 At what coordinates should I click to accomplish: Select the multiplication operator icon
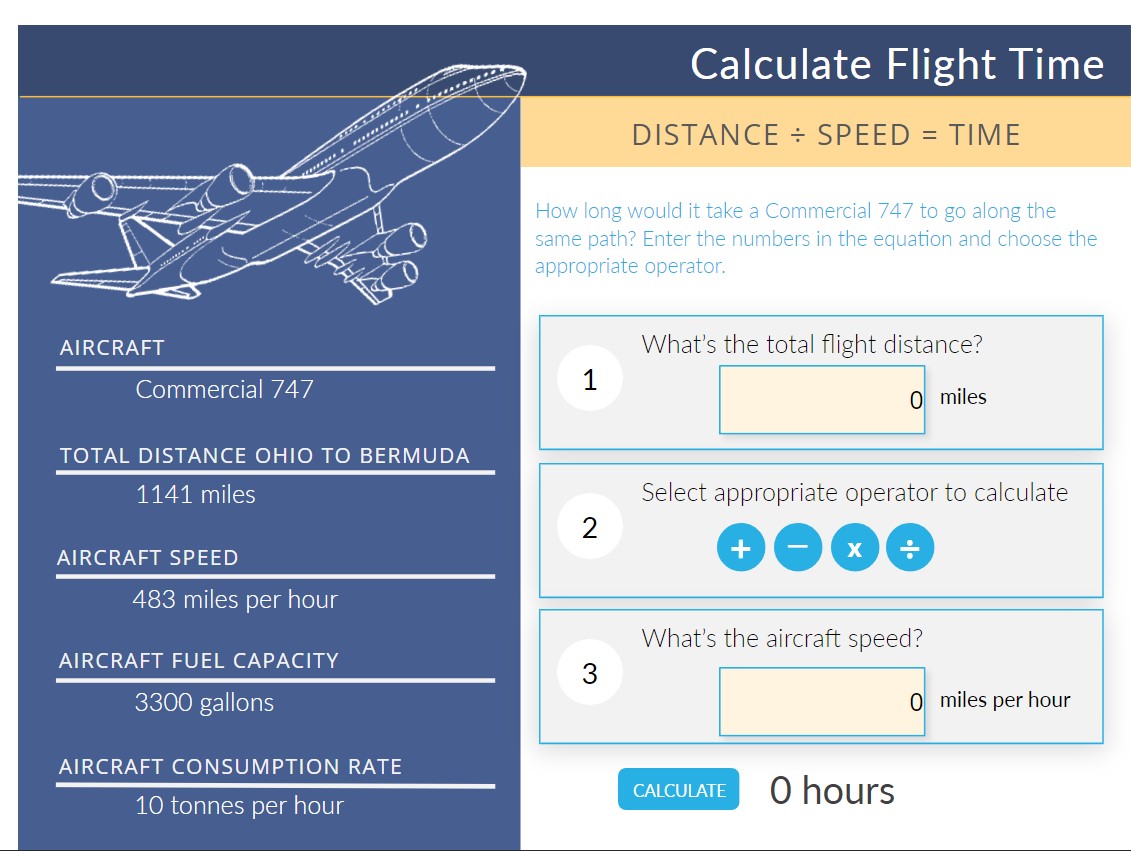pos(854,547)
